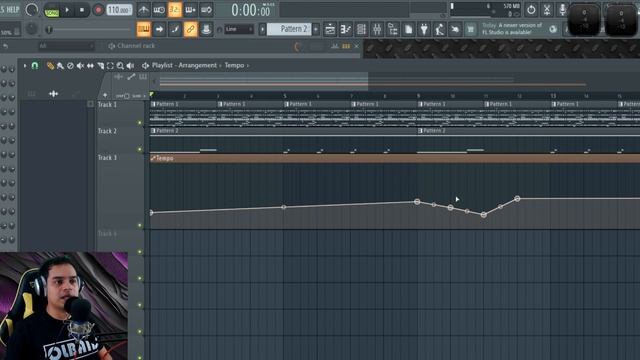Select the playlist Select tool

[x=110, y=66]
